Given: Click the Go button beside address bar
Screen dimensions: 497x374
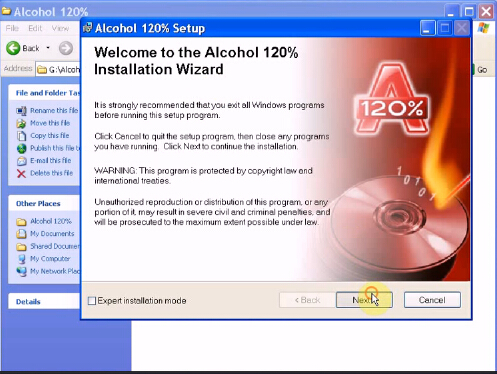Looking at the screenshot, I should click(482, 70).
